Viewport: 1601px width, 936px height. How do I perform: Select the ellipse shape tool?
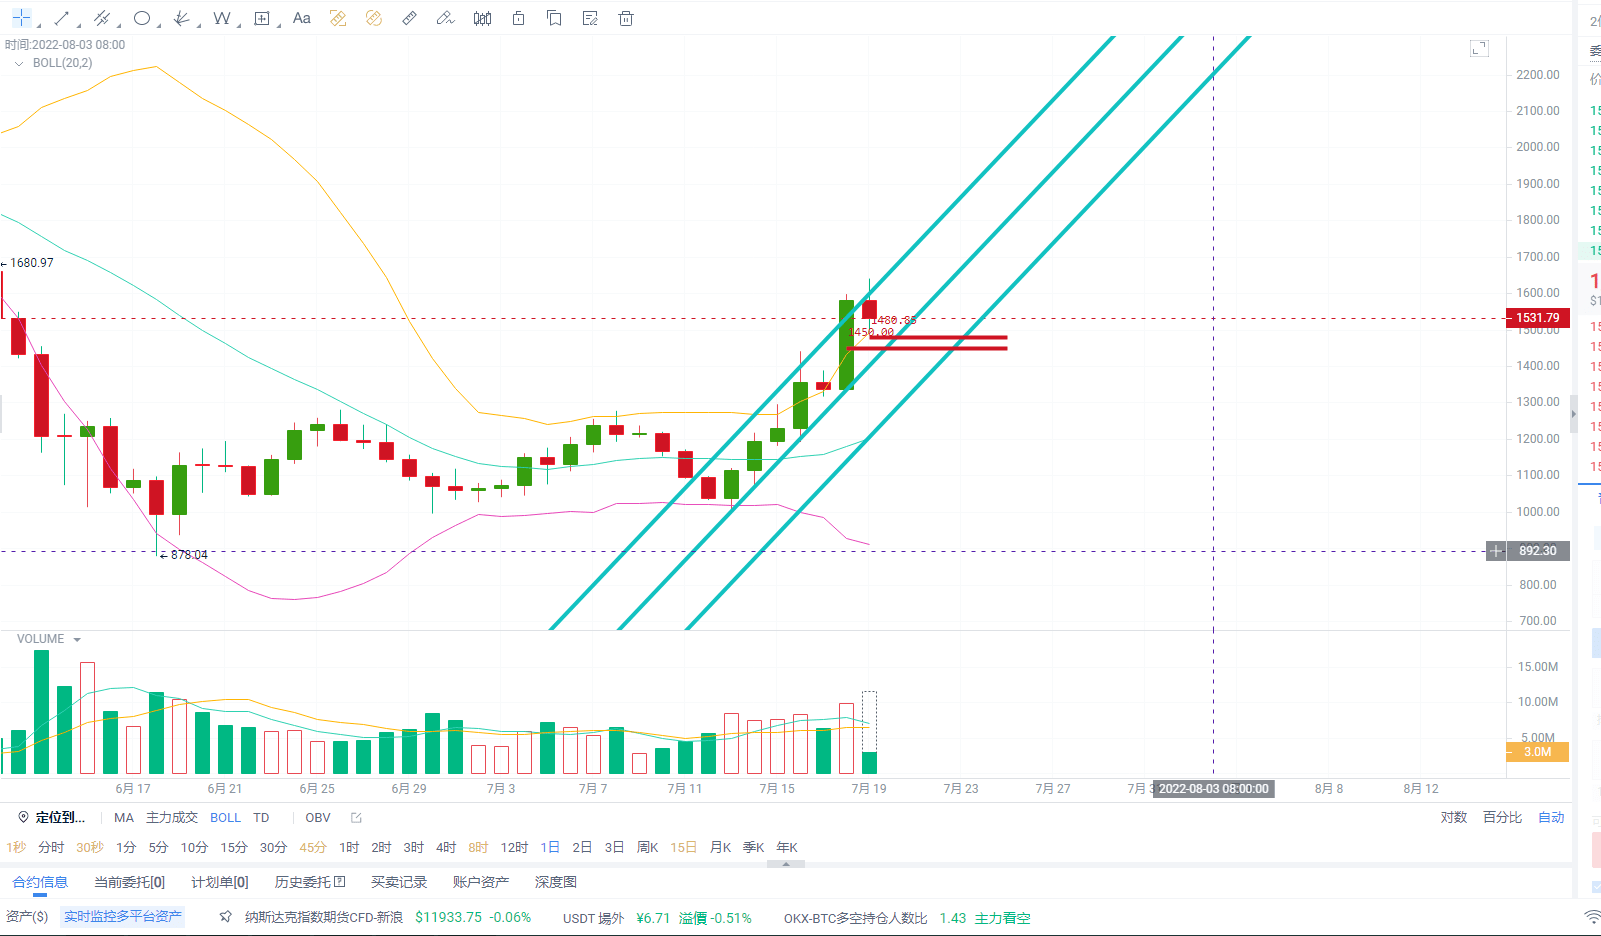tap(142, 18)
